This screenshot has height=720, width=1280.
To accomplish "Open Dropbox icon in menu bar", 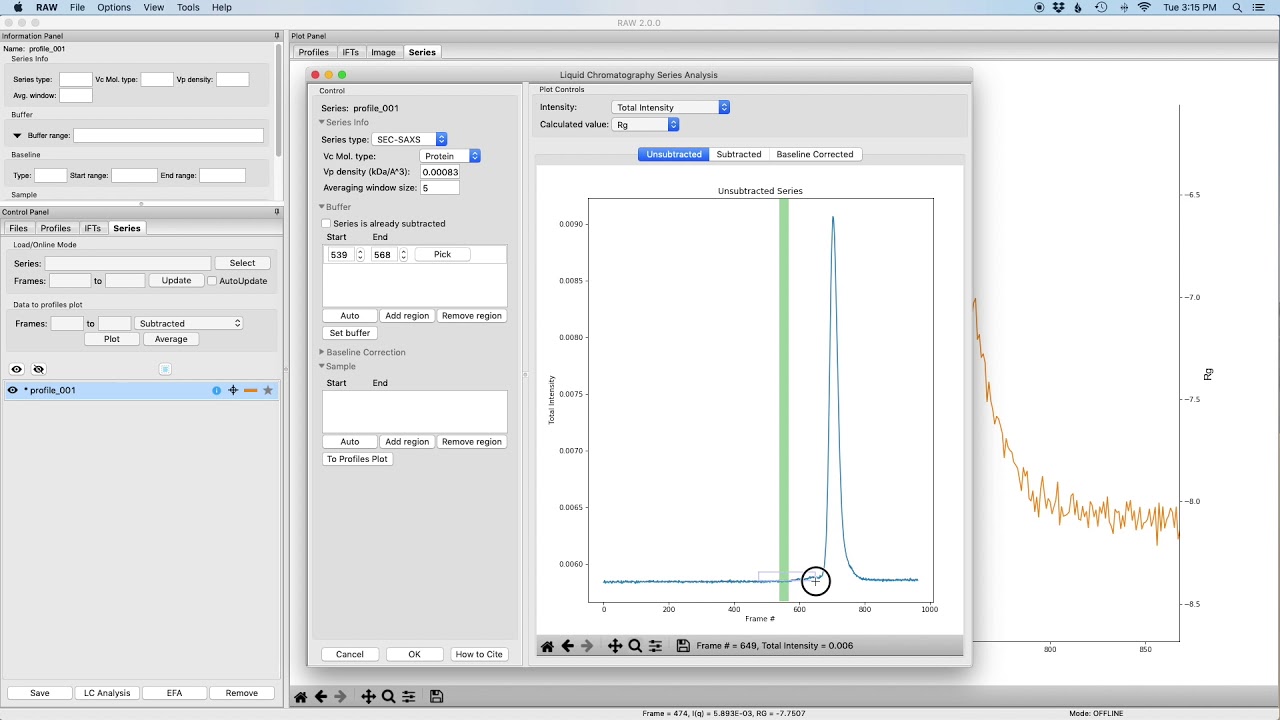I will [x=1058, y=7].
